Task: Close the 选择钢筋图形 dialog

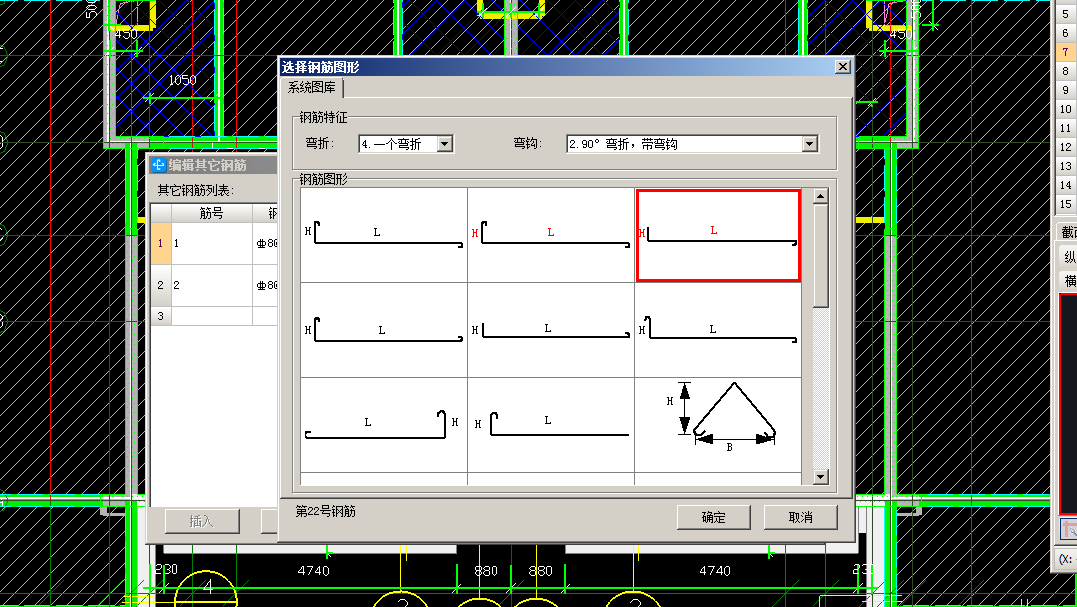Action: click(843, 67)
